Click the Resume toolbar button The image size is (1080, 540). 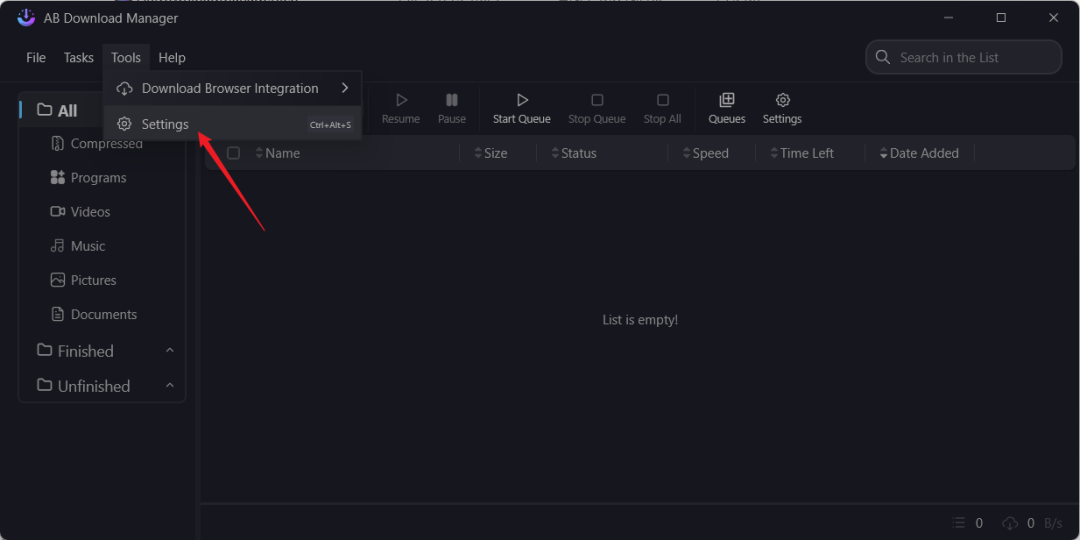401,109
